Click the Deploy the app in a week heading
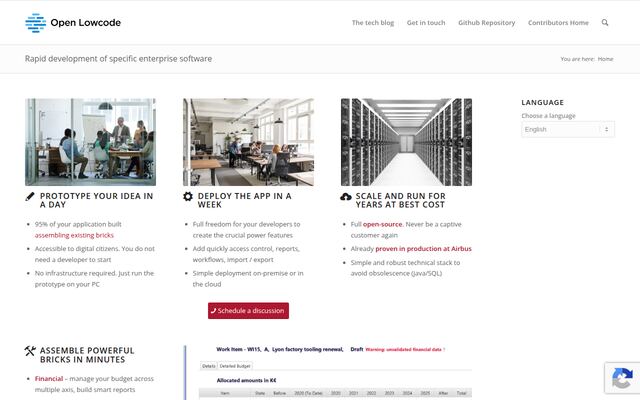This screenshot has height=400, width=640. click(244, 200)
